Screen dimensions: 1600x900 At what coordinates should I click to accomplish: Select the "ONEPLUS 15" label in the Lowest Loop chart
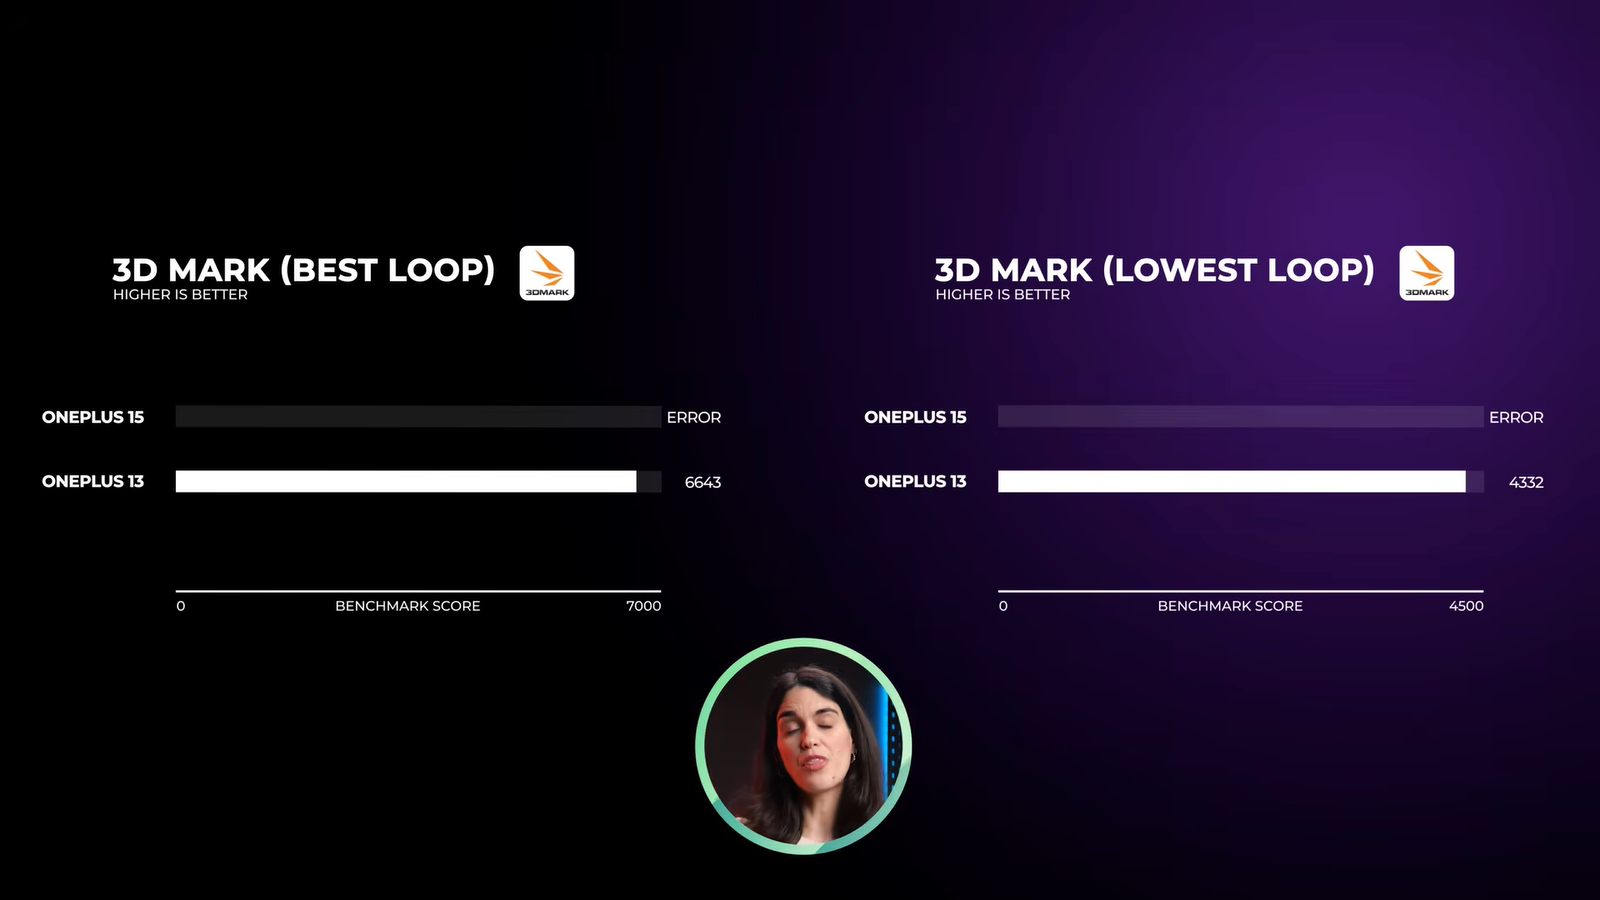(915, 417)
